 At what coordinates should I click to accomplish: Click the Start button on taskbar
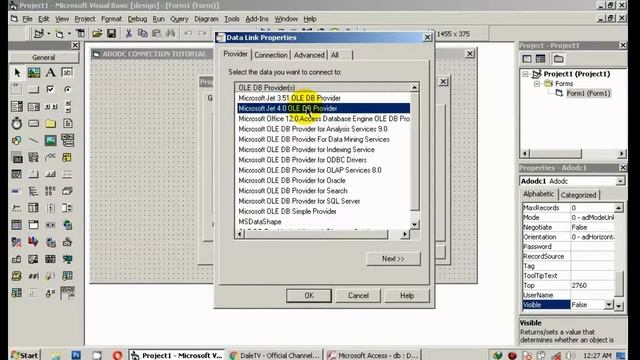coord(25,355)
